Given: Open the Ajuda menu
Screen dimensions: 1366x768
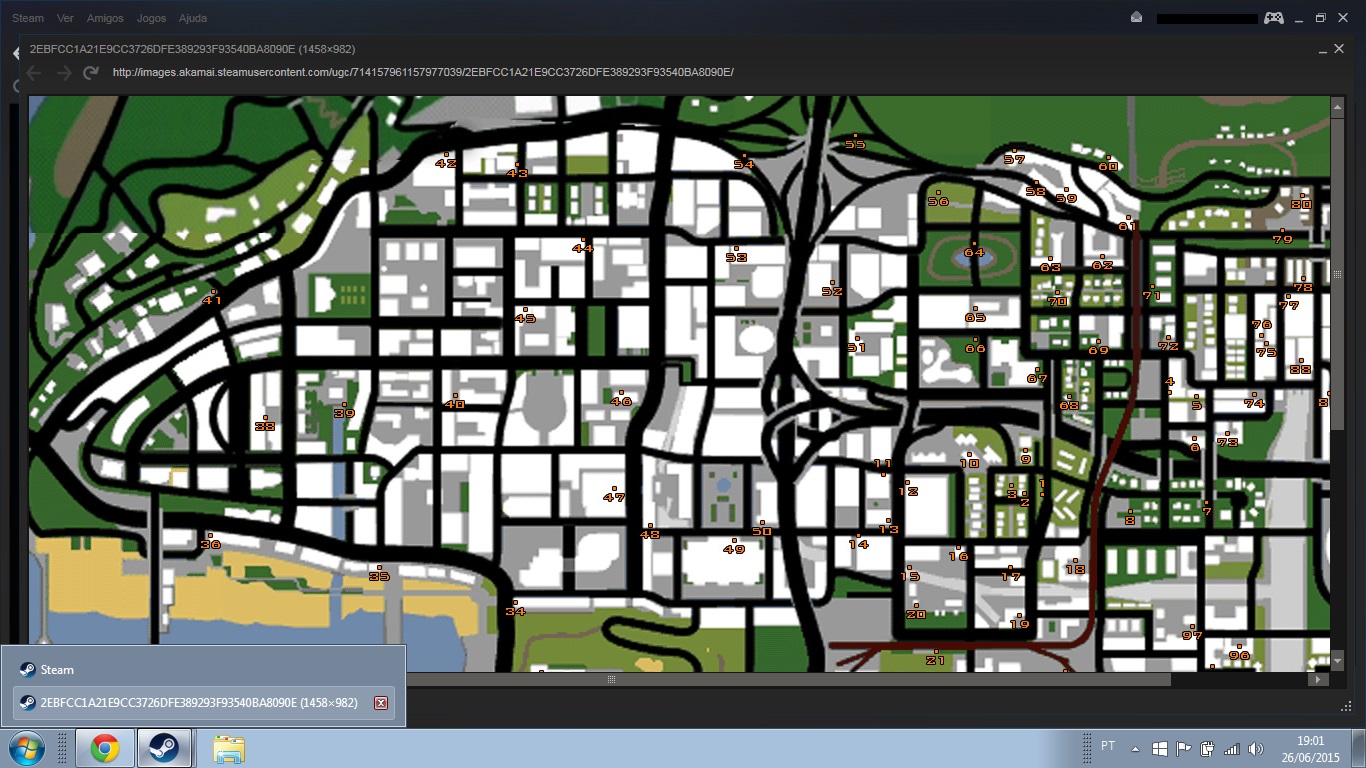Looking at the screenshot, I should tap(193, 18).
